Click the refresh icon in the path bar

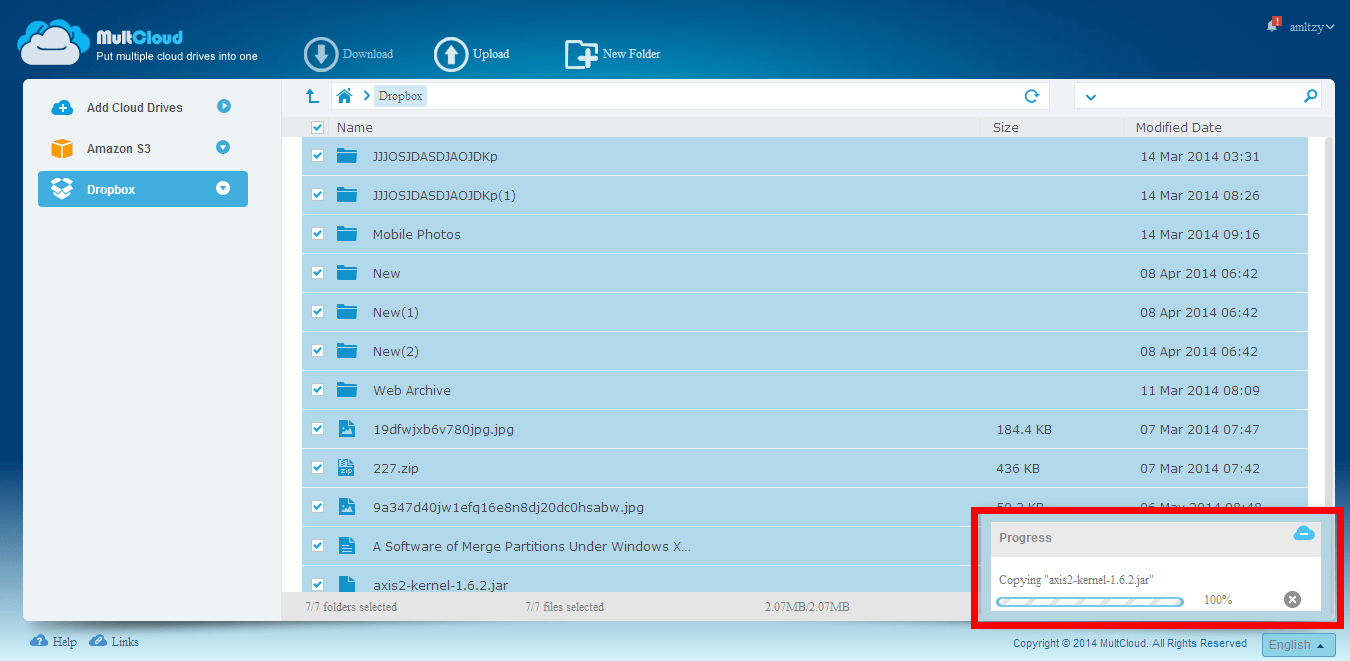[1031, 95]
